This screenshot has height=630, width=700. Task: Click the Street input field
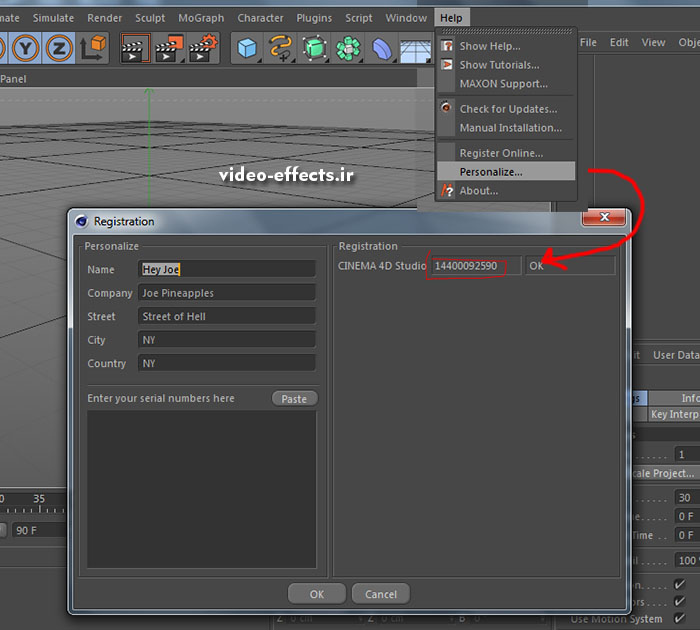coord(227,316)
